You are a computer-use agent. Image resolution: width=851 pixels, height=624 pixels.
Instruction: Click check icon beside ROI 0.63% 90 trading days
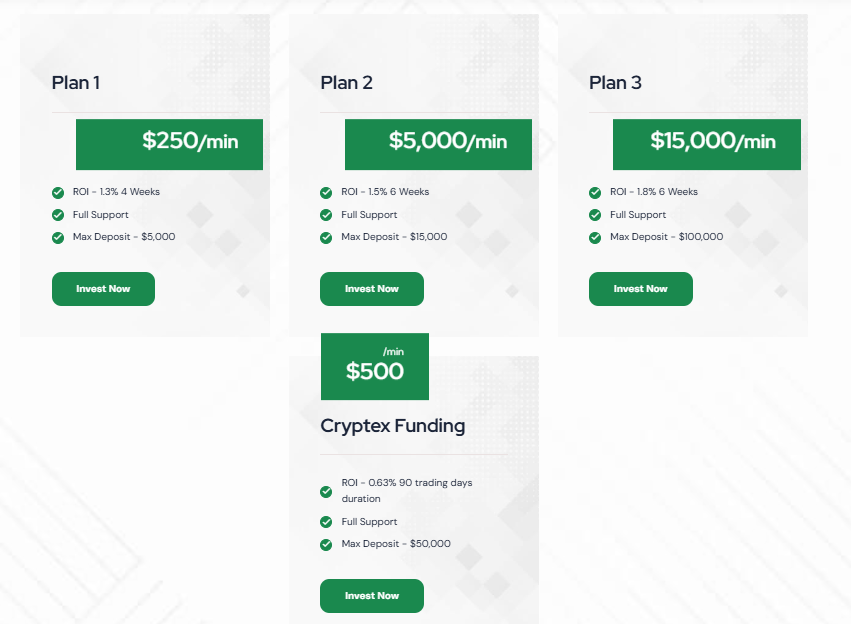pyautogui.click(x=326, y=491)
